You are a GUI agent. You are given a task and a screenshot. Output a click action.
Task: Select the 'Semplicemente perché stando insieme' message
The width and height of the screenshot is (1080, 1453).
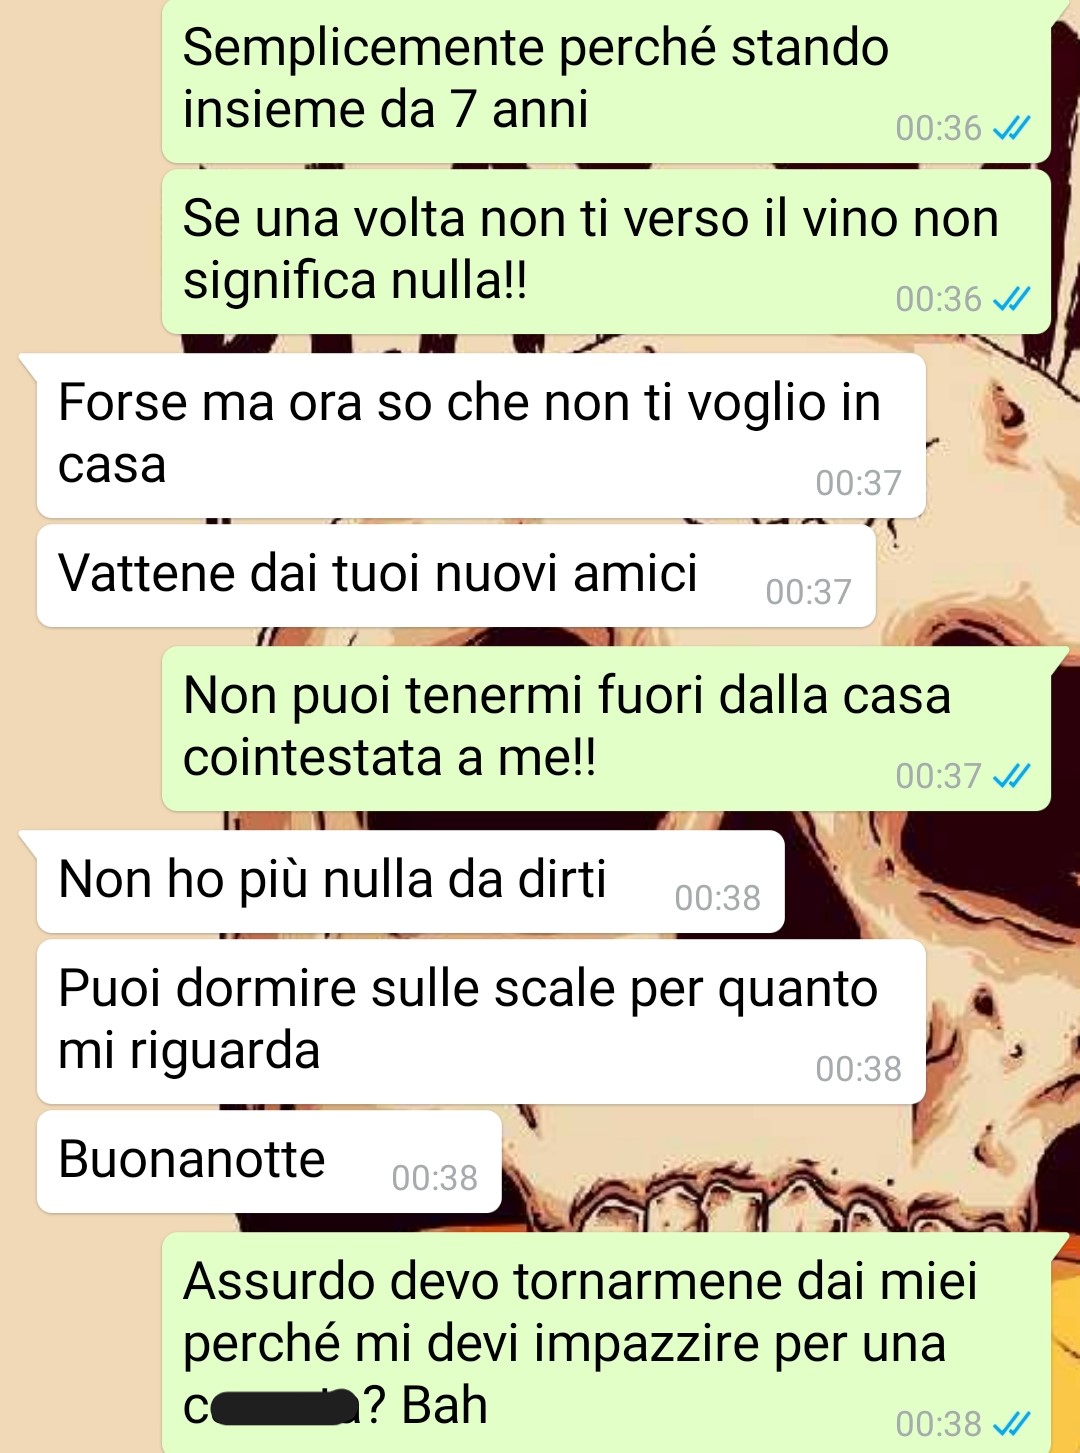click(606, 81)
